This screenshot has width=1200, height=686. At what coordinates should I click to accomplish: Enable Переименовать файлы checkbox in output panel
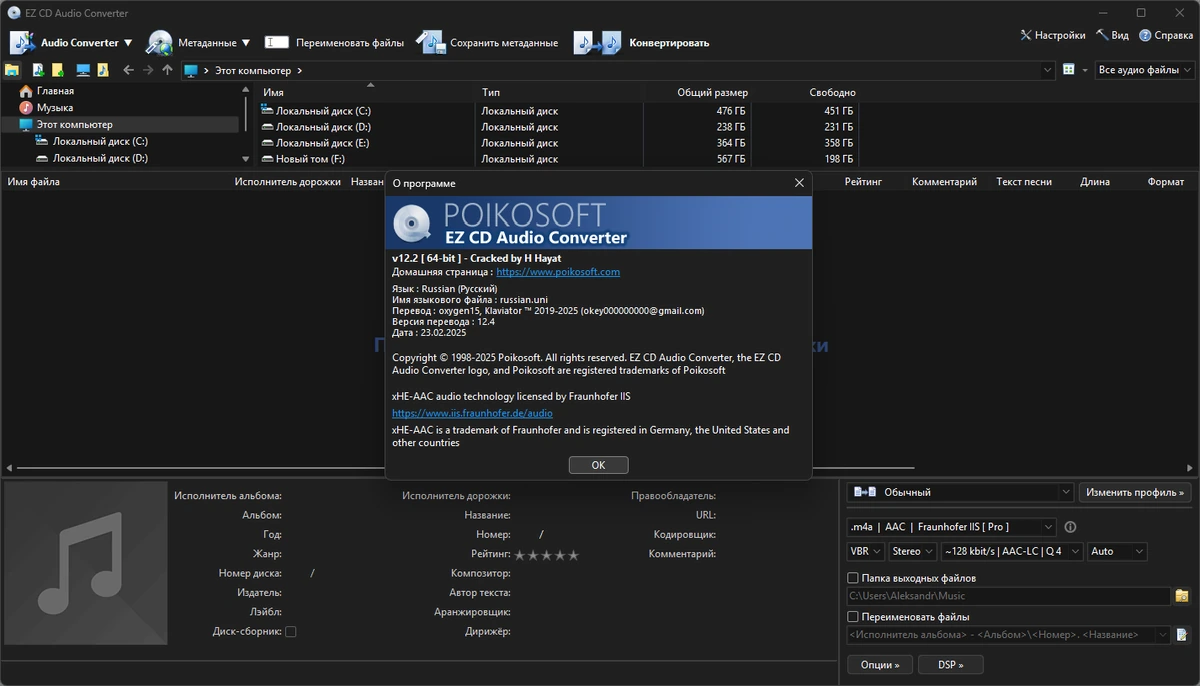[x=853, y=617]
